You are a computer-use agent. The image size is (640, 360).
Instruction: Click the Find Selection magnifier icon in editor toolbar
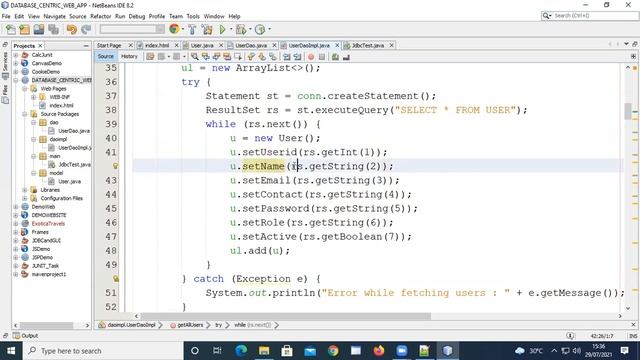pyautogui.click(x=195, y=57)
